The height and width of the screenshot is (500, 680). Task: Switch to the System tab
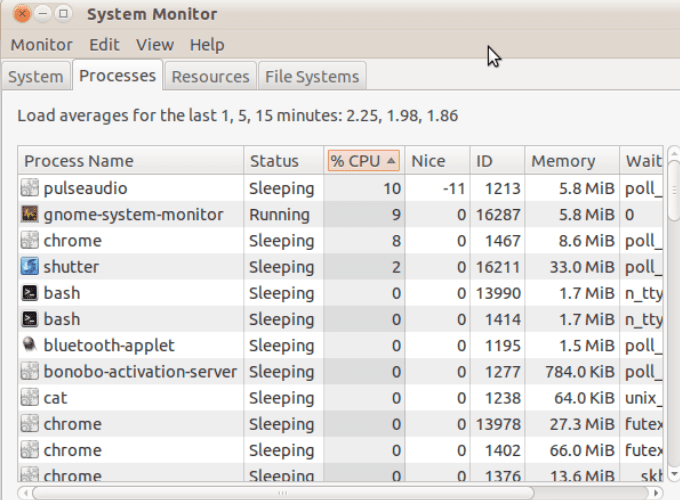pos(35,77)
